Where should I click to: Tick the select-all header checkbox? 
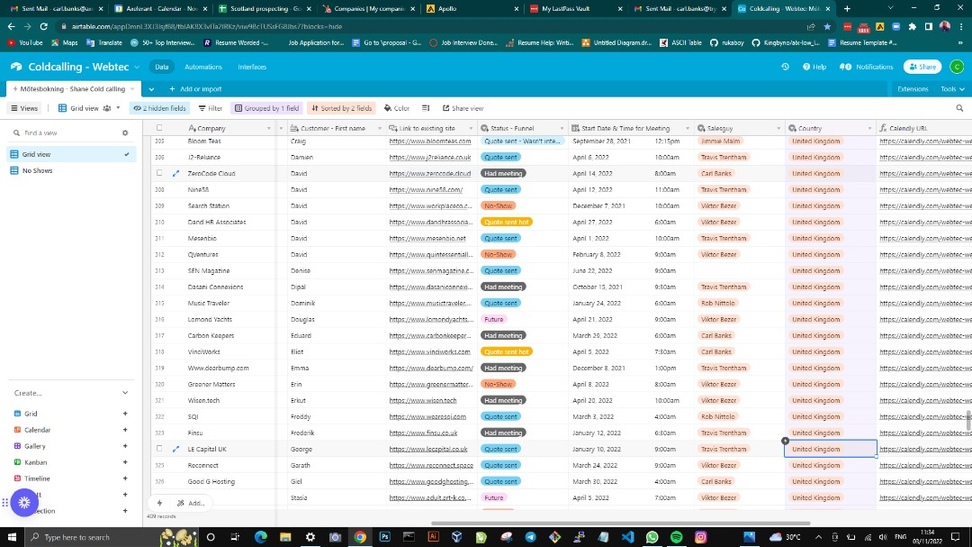pos(159,128)
